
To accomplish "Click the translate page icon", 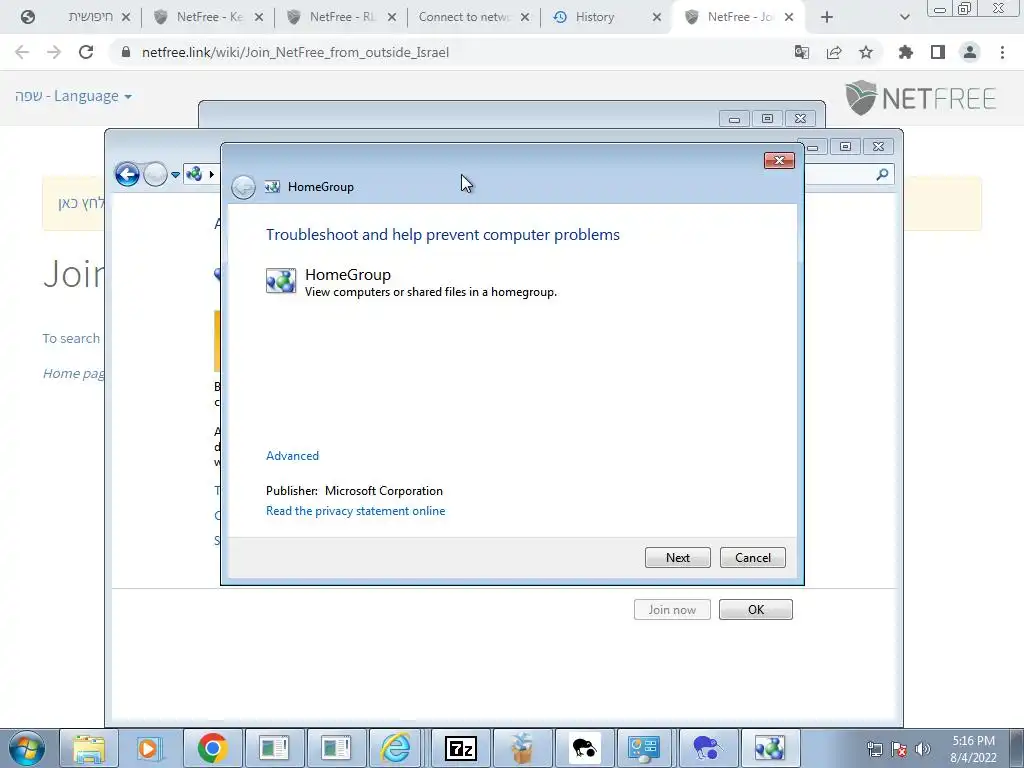I will [x=802, y=52].
